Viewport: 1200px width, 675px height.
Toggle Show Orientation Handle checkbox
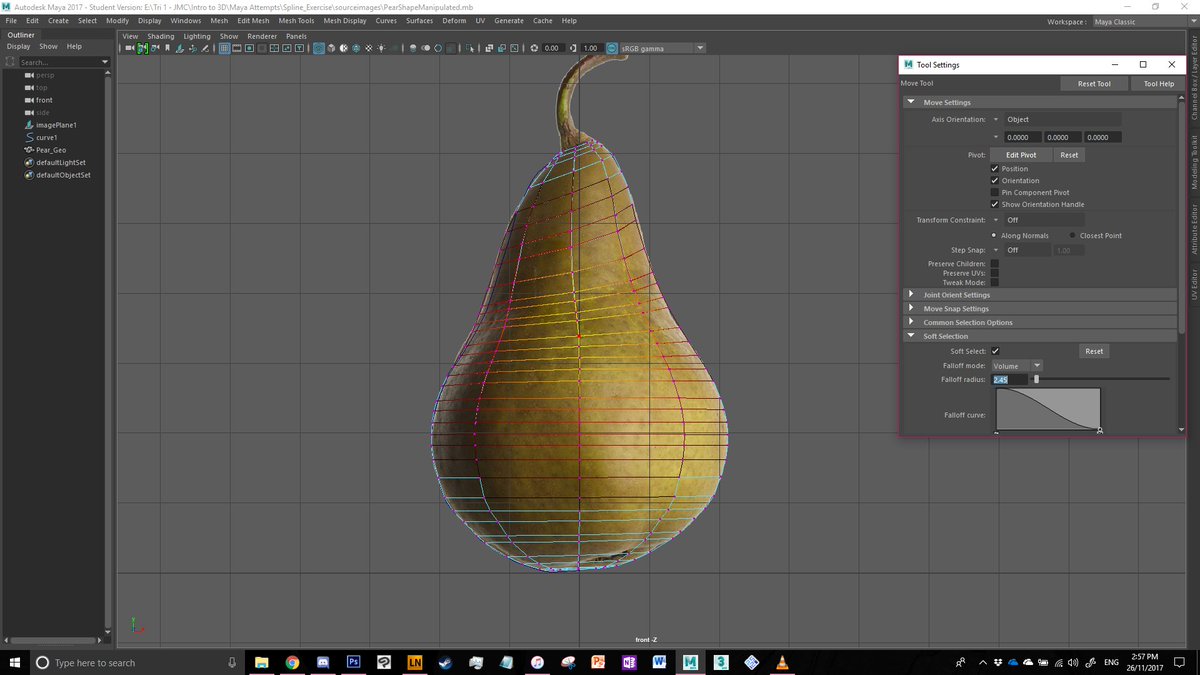[x=995, y=205]
